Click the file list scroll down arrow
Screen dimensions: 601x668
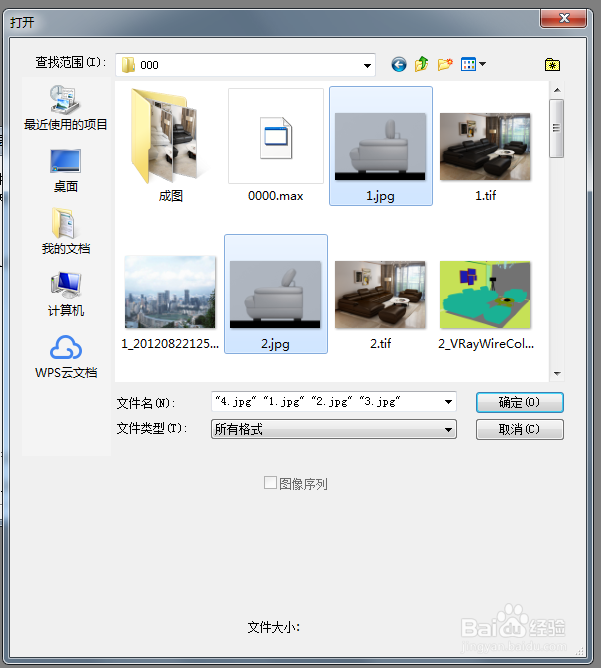click(x=557, y=374)
